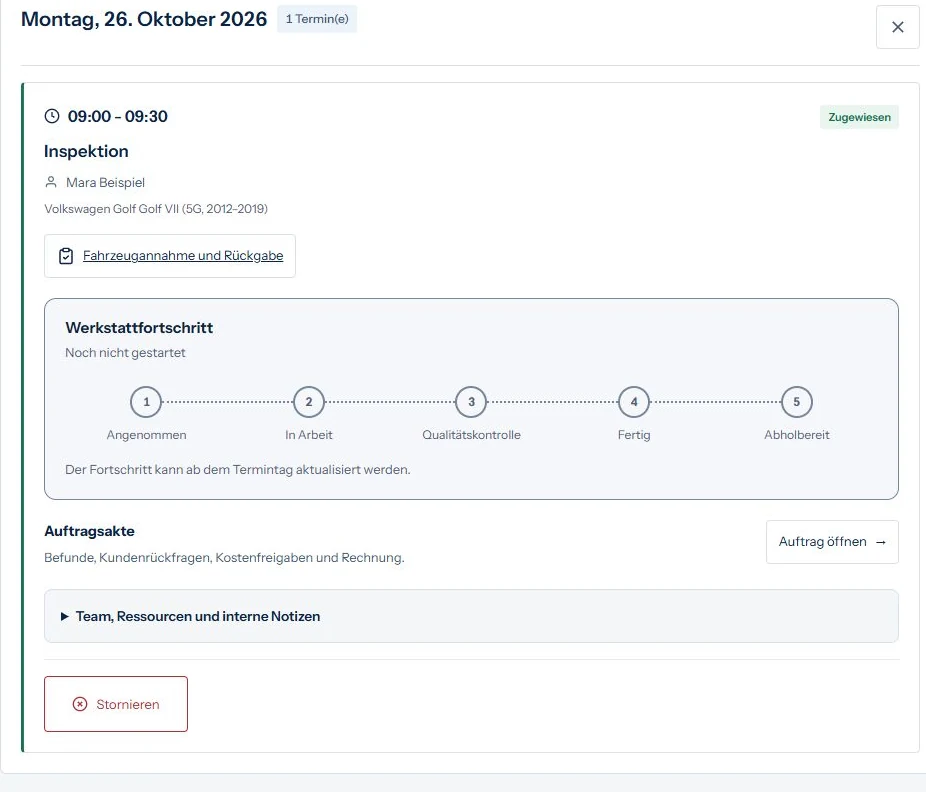Select progress step 2 In Arbeit
The height and width of the screenshot is (792, 926).
(x=308, y=402)
